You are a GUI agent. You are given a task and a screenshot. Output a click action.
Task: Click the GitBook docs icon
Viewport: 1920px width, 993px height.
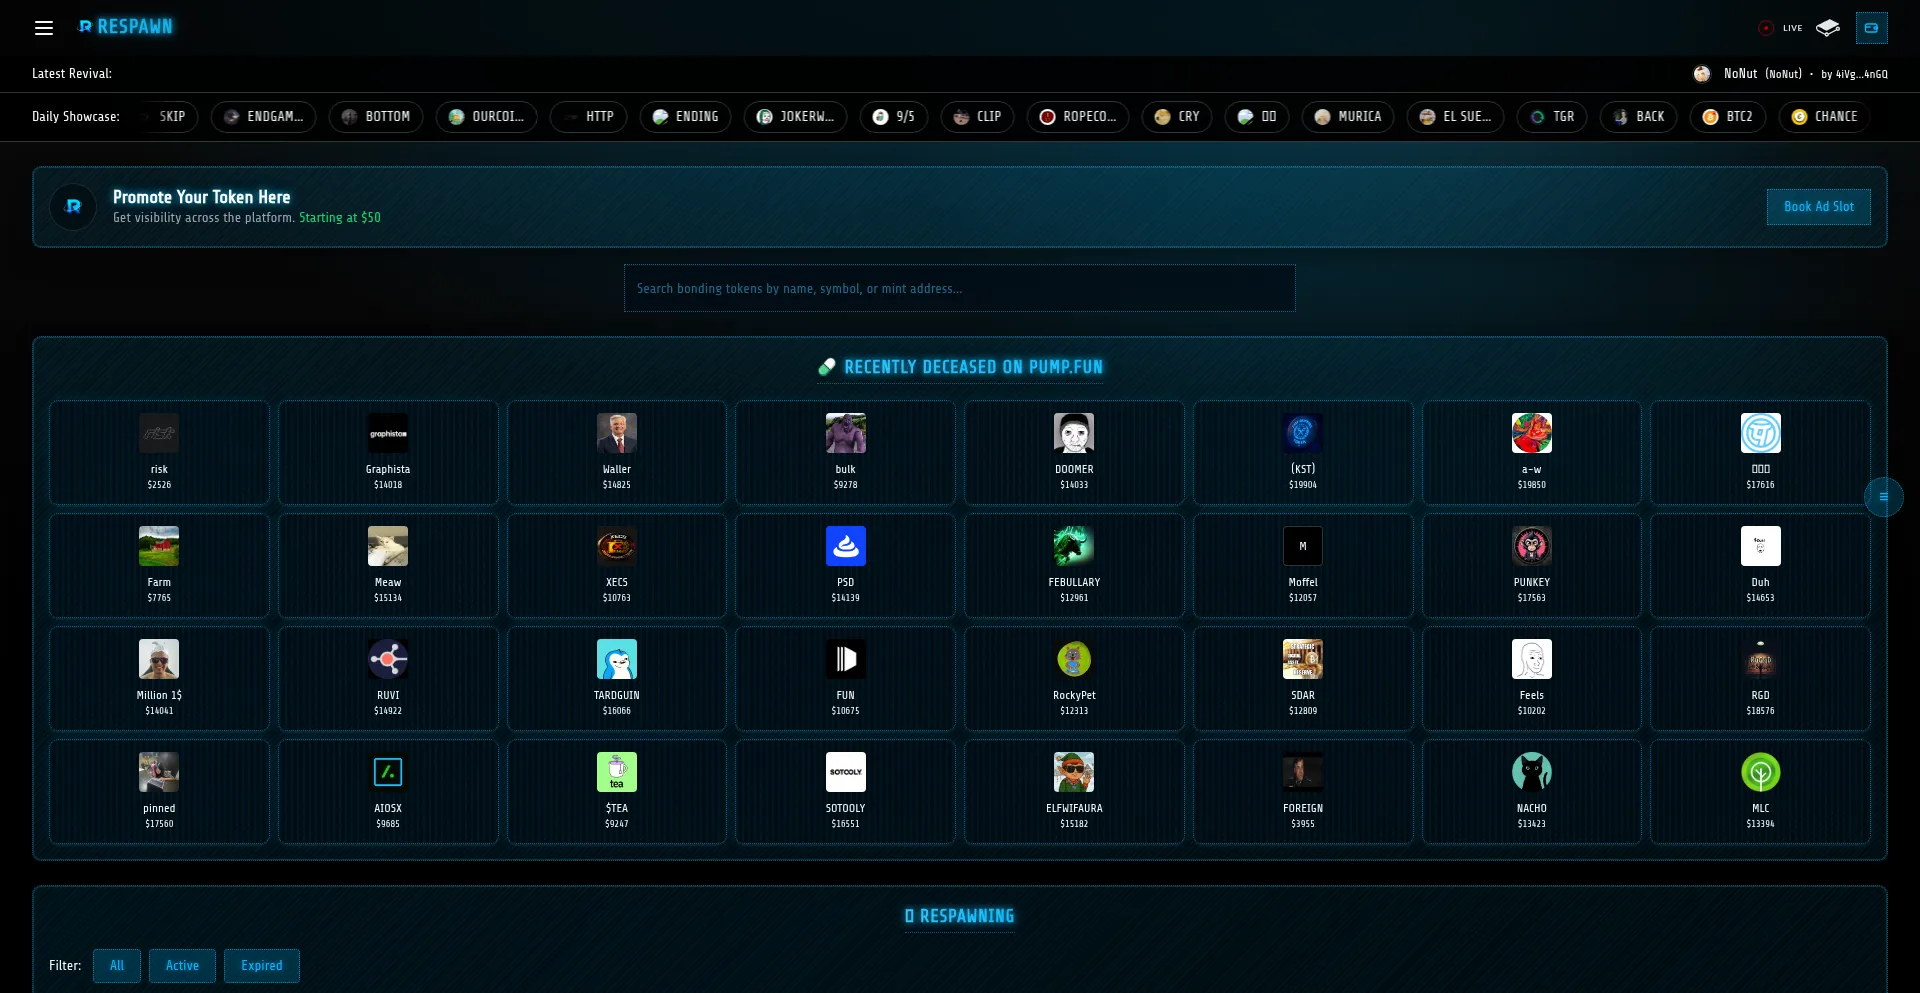click(x=1828, y=28)
